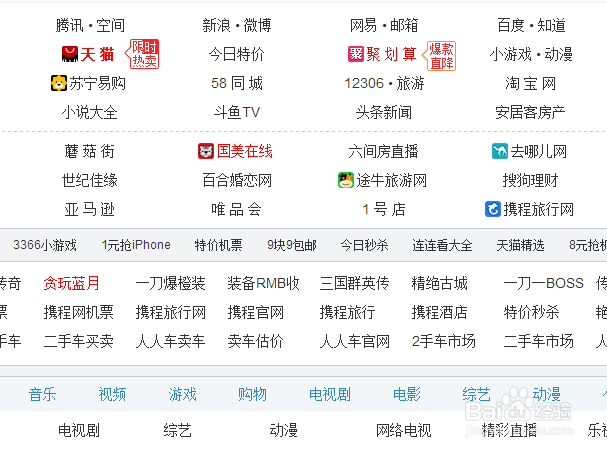Visit 亚马逊 link

point(89,209)
